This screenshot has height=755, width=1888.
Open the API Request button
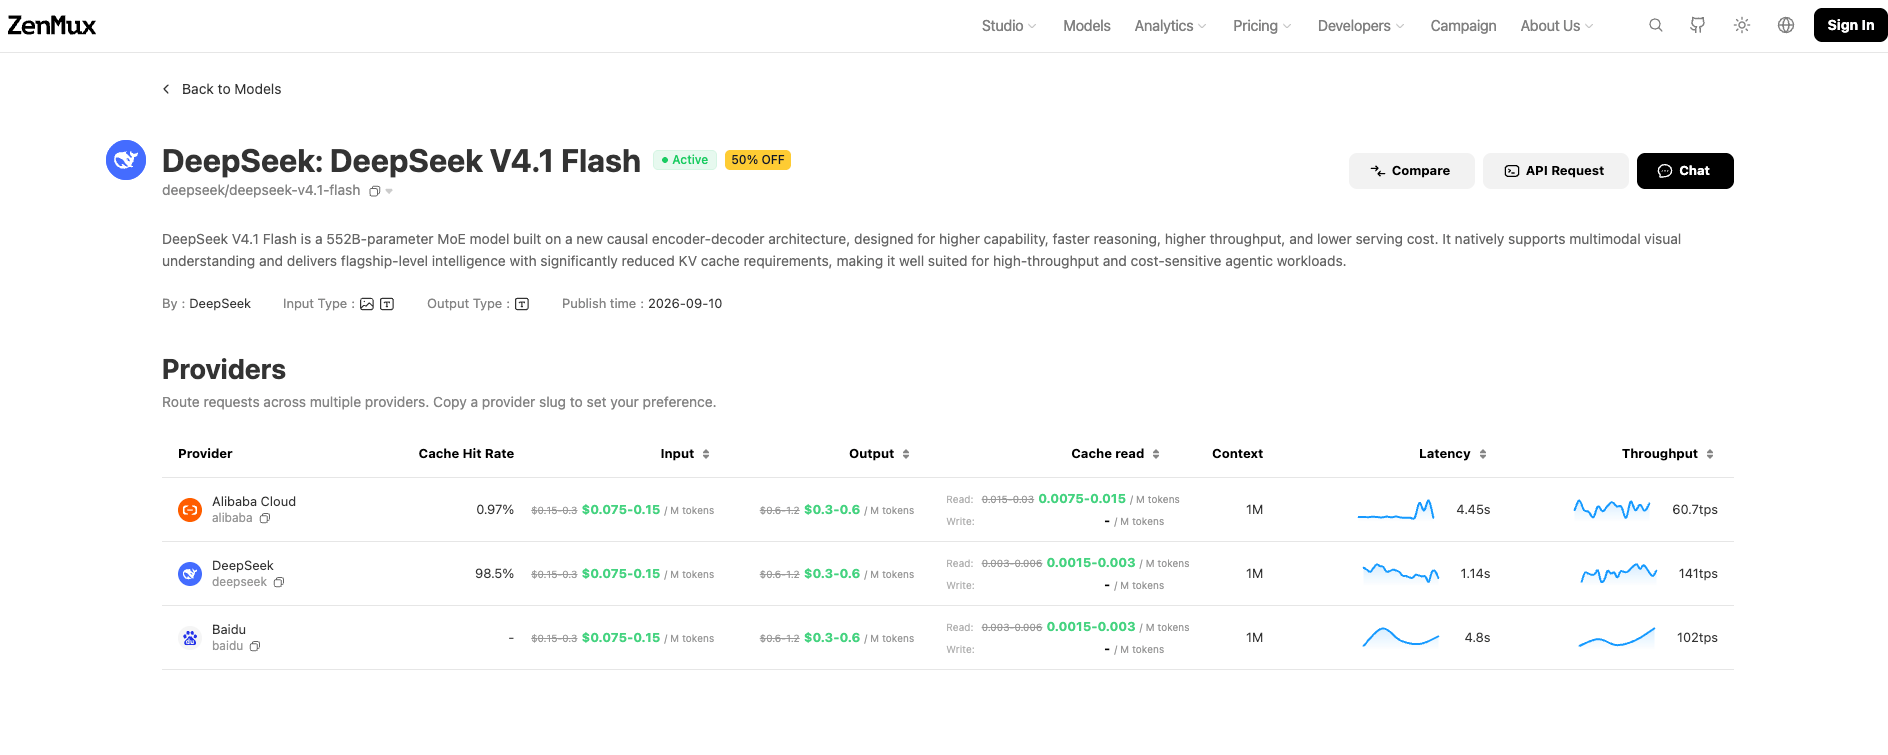pyautogui.click(x=1555, y=171)
